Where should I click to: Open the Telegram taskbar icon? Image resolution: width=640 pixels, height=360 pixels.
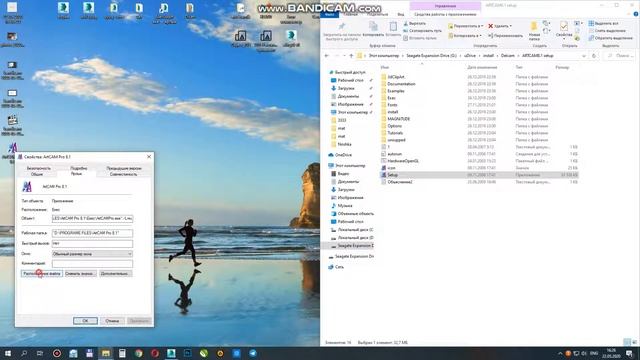click(x=253, y=353)
